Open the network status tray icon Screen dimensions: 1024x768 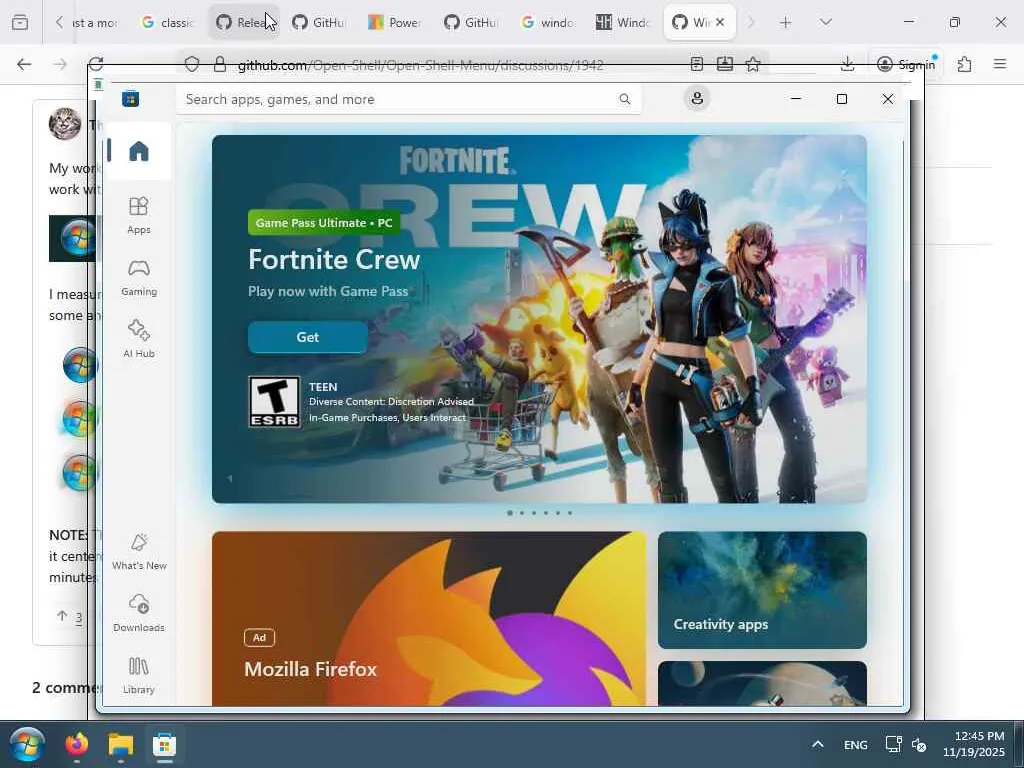[893, 744]
